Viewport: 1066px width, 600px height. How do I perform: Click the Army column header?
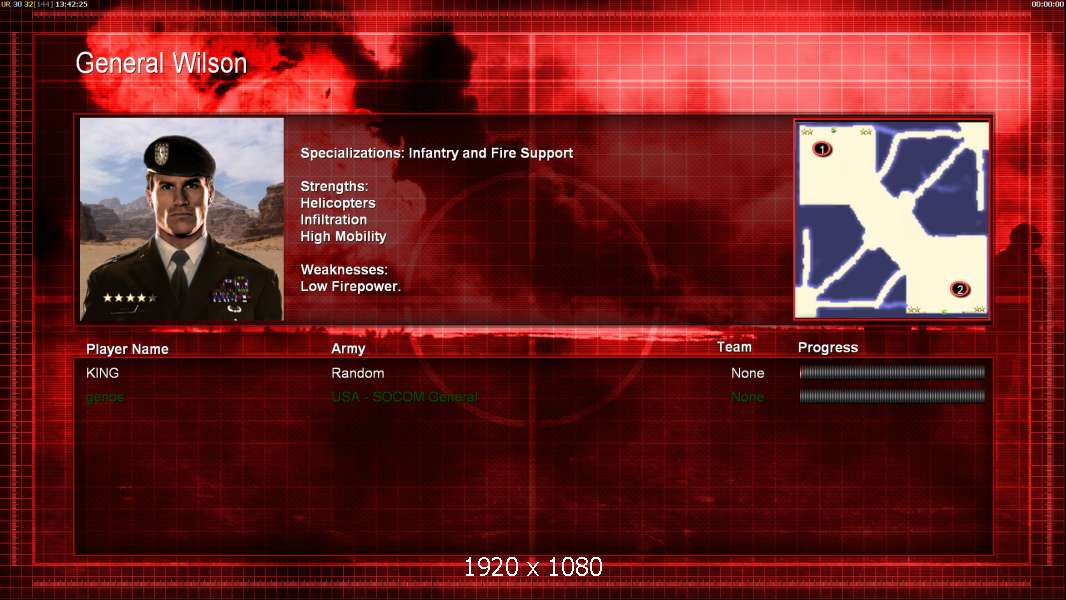click(348, 349)
